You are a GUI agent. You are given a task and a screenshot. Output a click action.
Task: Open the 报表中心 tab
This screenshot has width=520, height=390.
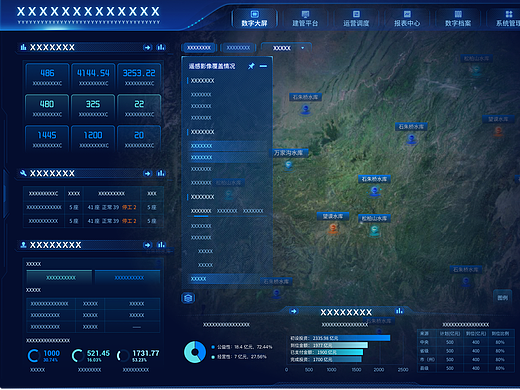click(x=407, y=19)
